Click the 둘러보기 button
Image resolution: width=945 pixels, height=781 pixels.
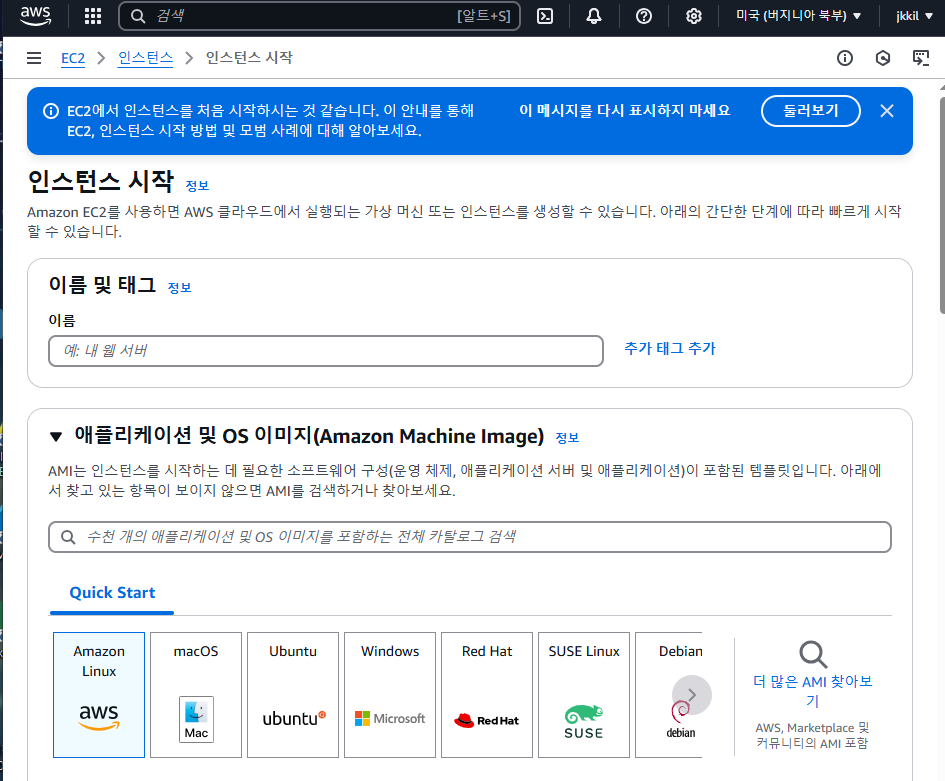coord(811,111)
